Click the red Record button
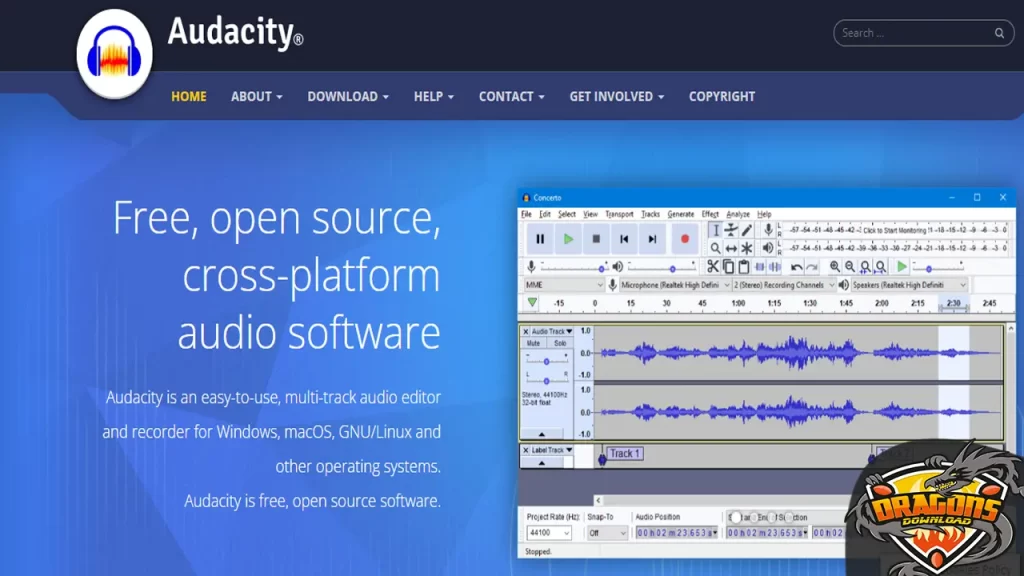Viewport: 1024px width, 576px height. tap(686, 238)
